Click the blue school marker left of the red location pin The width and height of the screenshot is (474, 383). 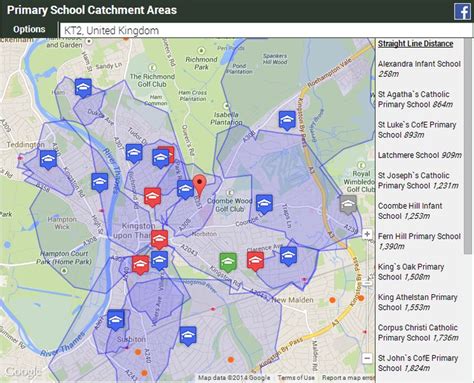pos(185,189)
